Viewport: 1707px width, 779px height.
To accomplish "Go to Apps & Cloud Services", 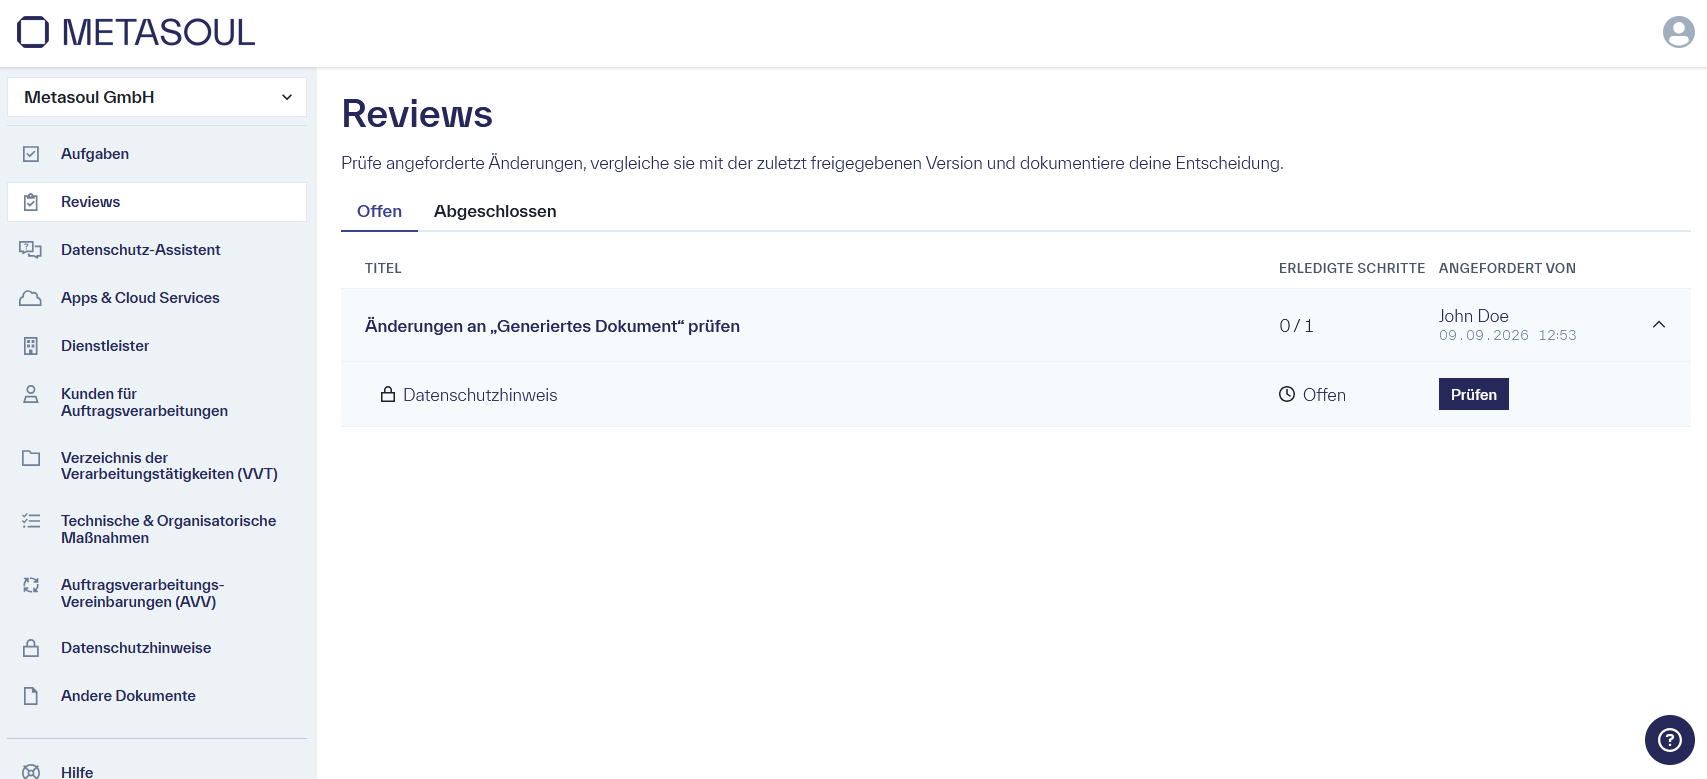I will tap(157, 298).
